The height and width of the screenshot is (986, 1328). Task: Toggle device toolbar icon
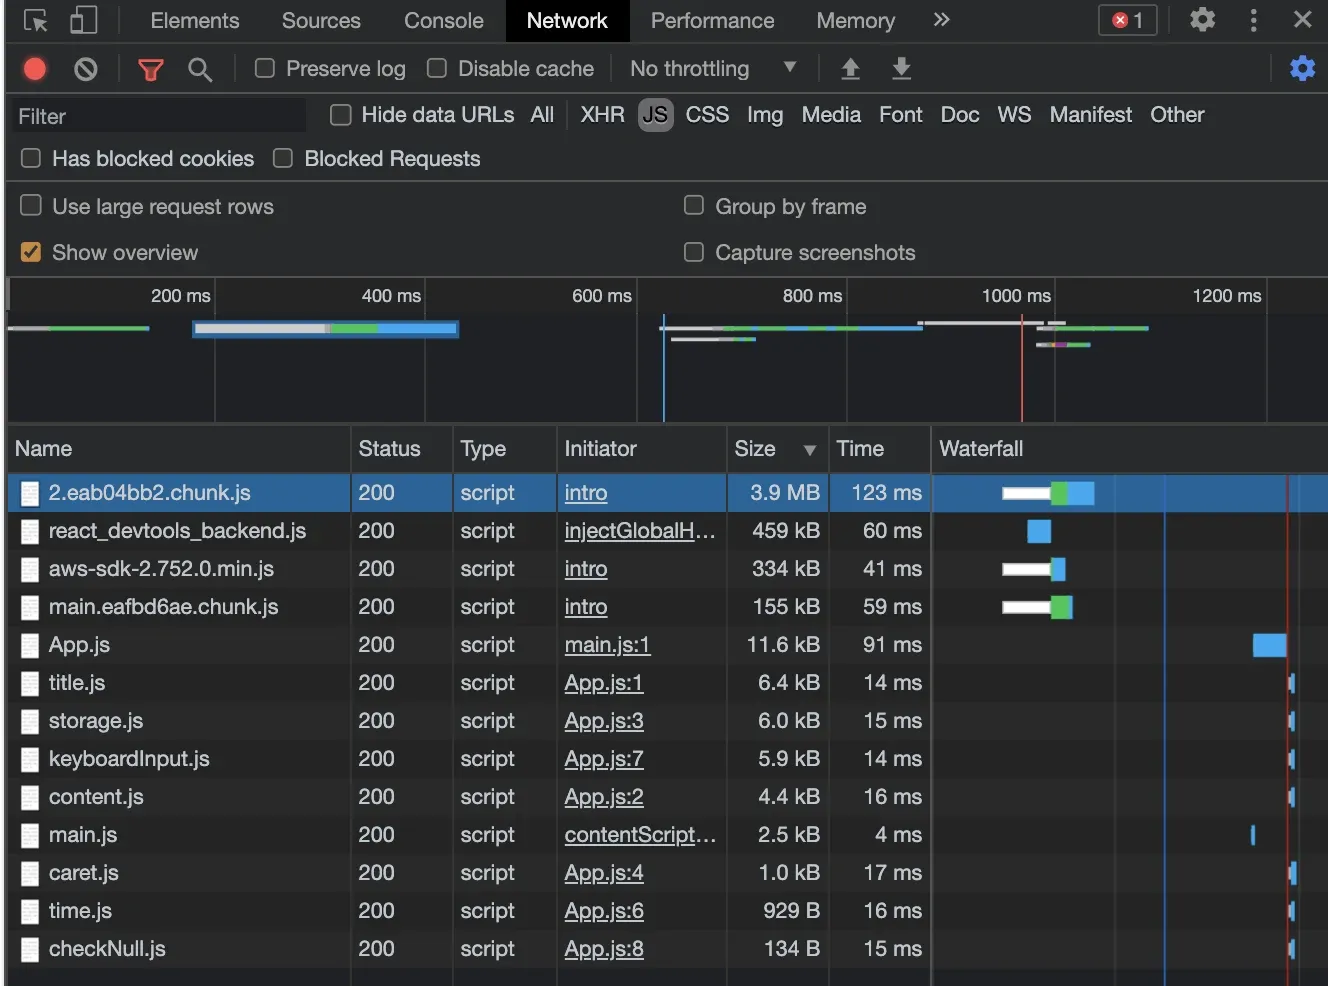[x=83, y=20]
